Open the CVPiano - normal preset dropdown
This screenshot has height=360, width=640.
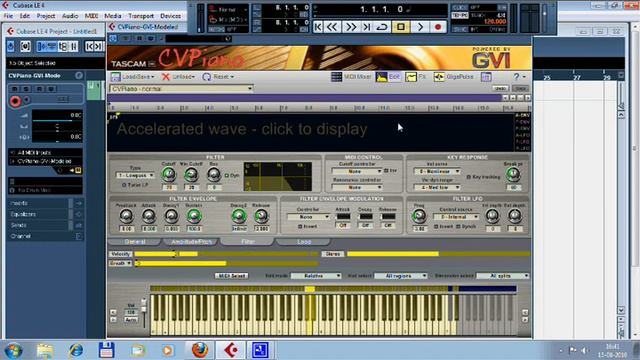coord(182,89)
